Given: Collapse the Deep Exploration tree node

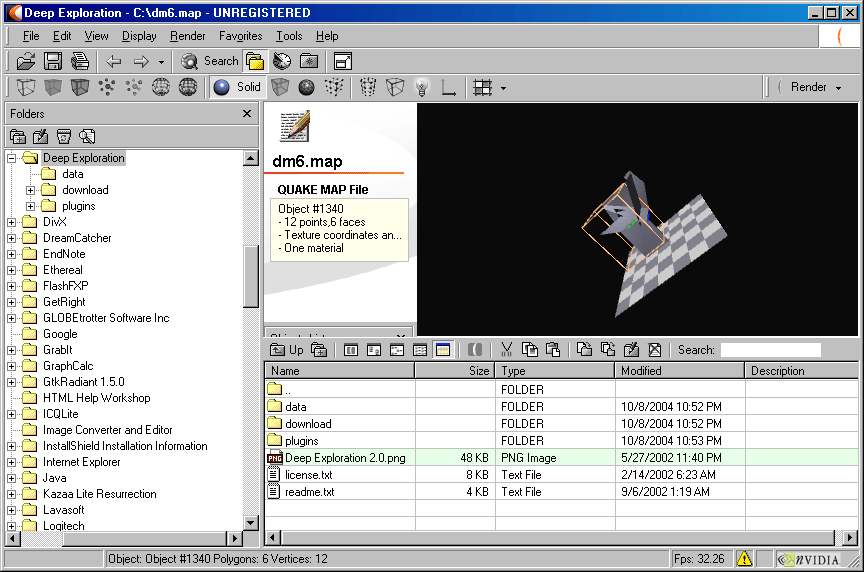Looking at the screenshot, I should coord(12,158).
